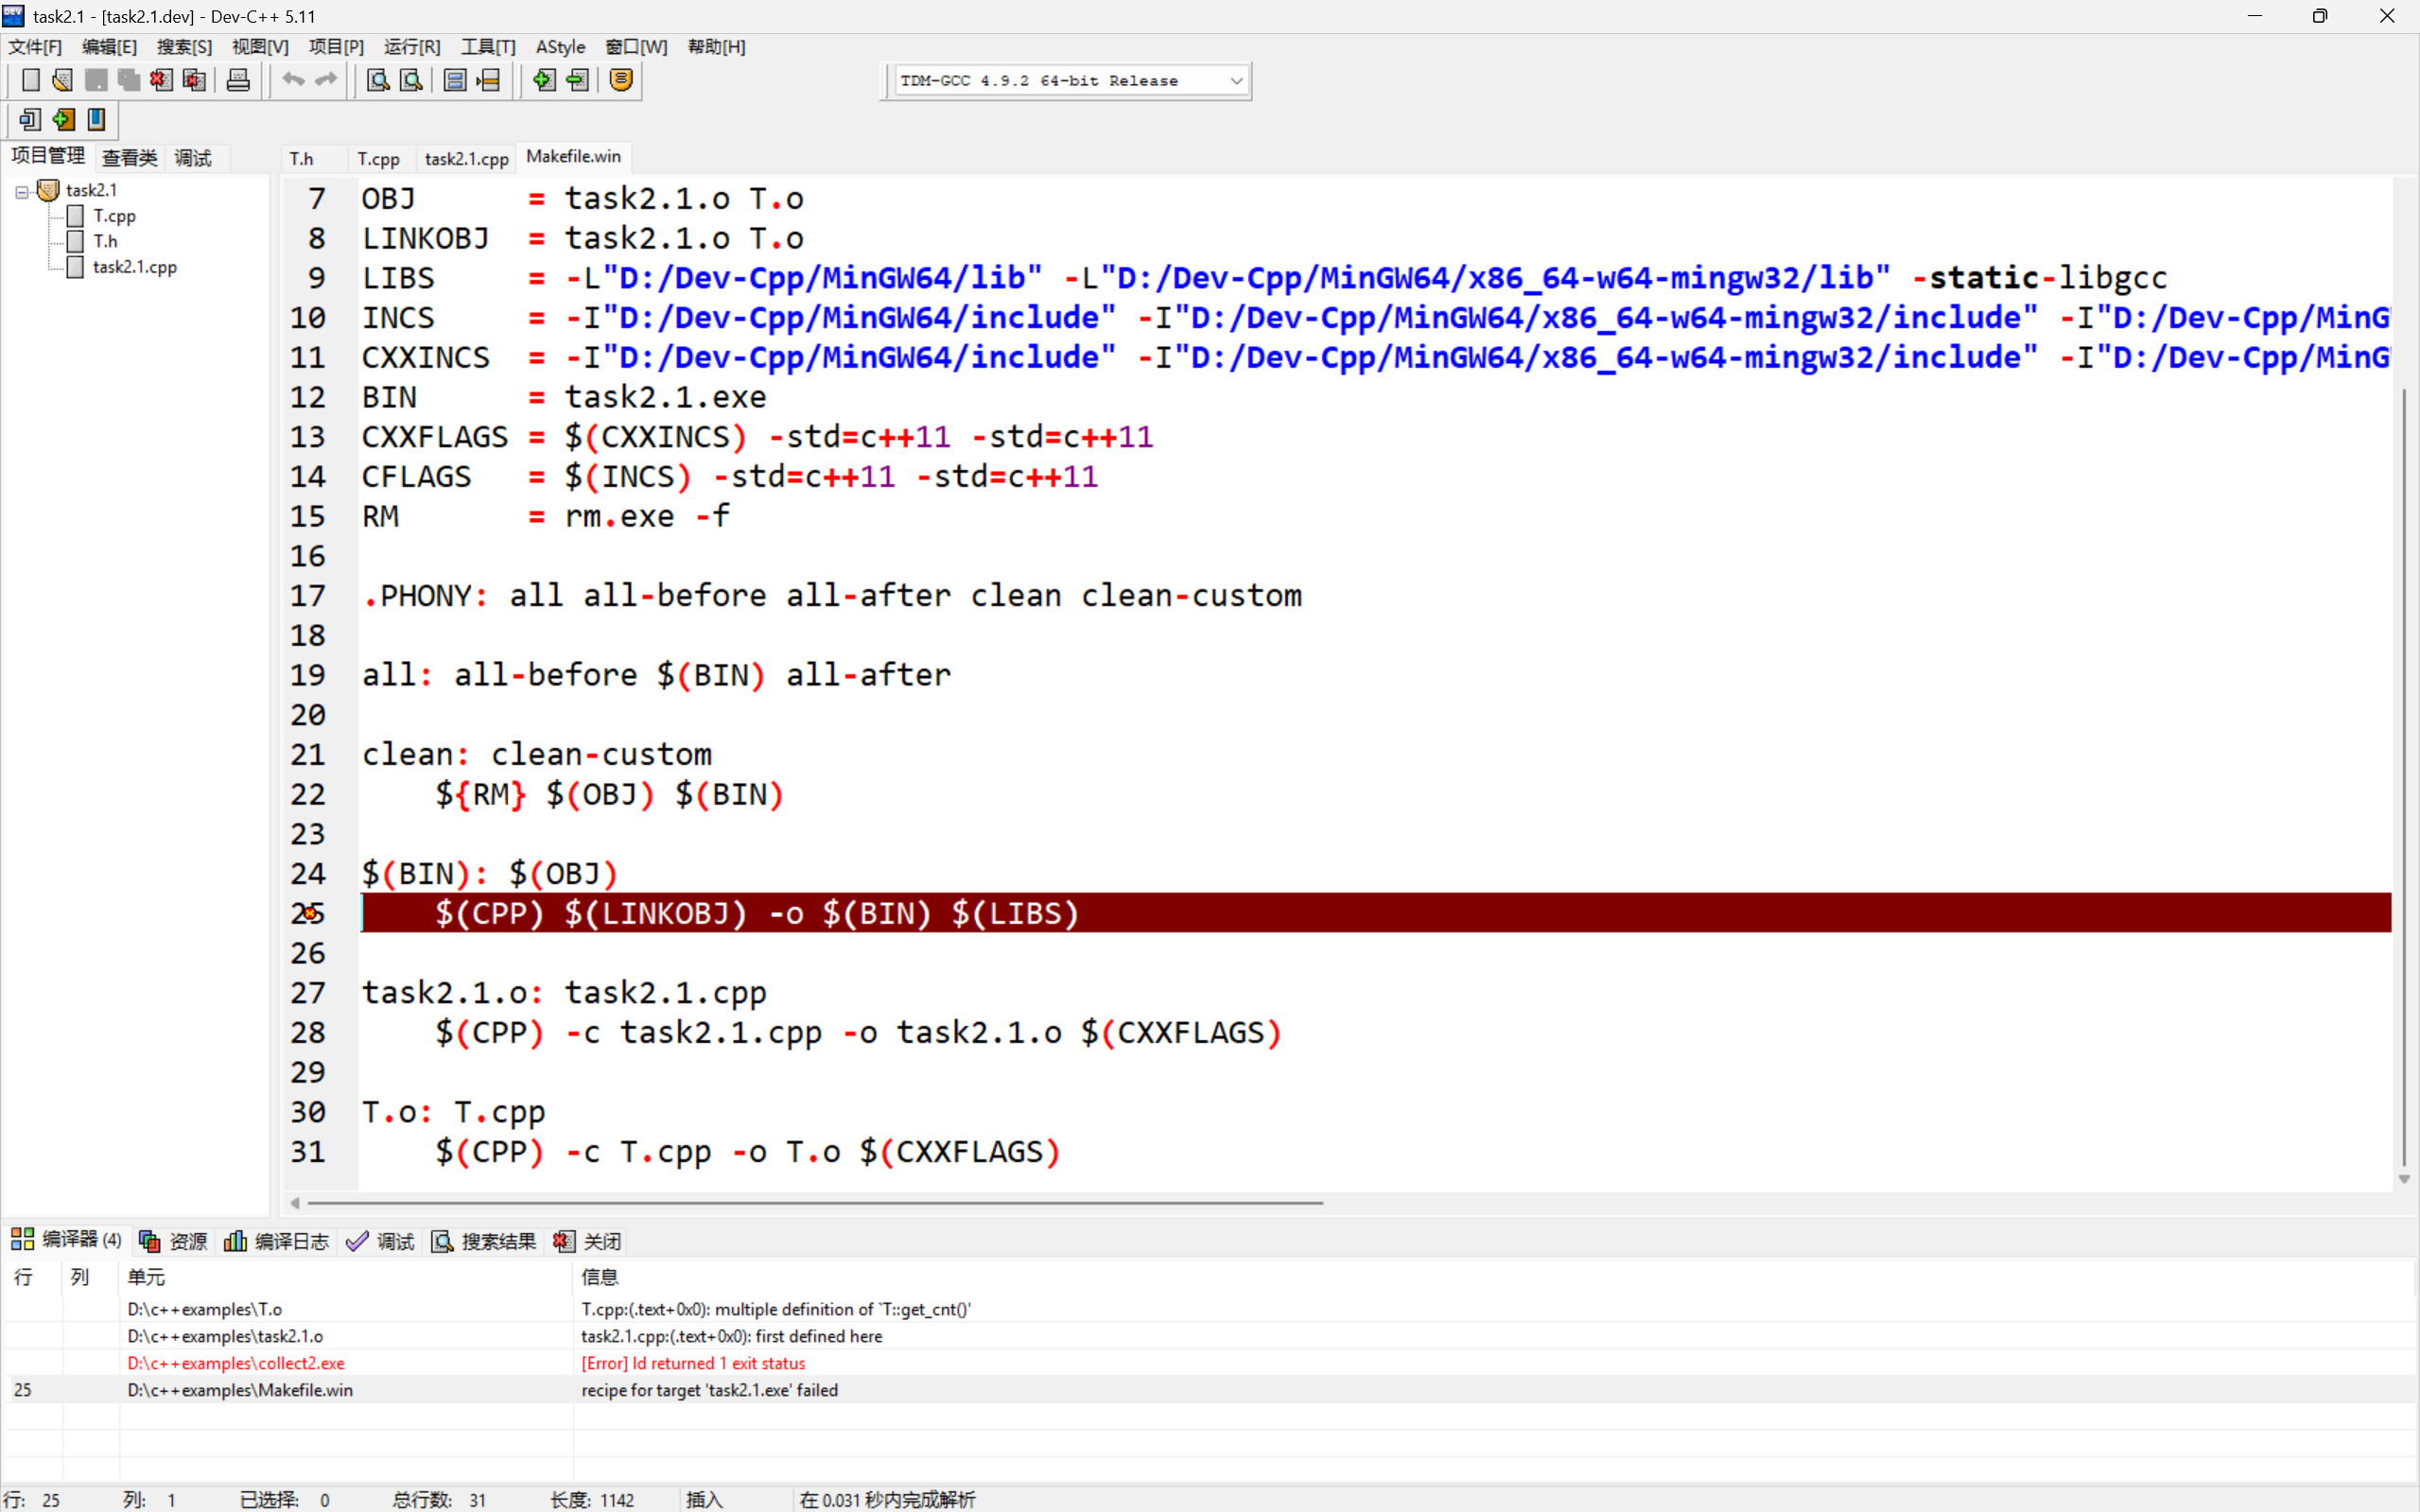Close the bottom panel via 关闭 tab
Viewport: 2420px width, 1512px height.
tap(588, 1241)
